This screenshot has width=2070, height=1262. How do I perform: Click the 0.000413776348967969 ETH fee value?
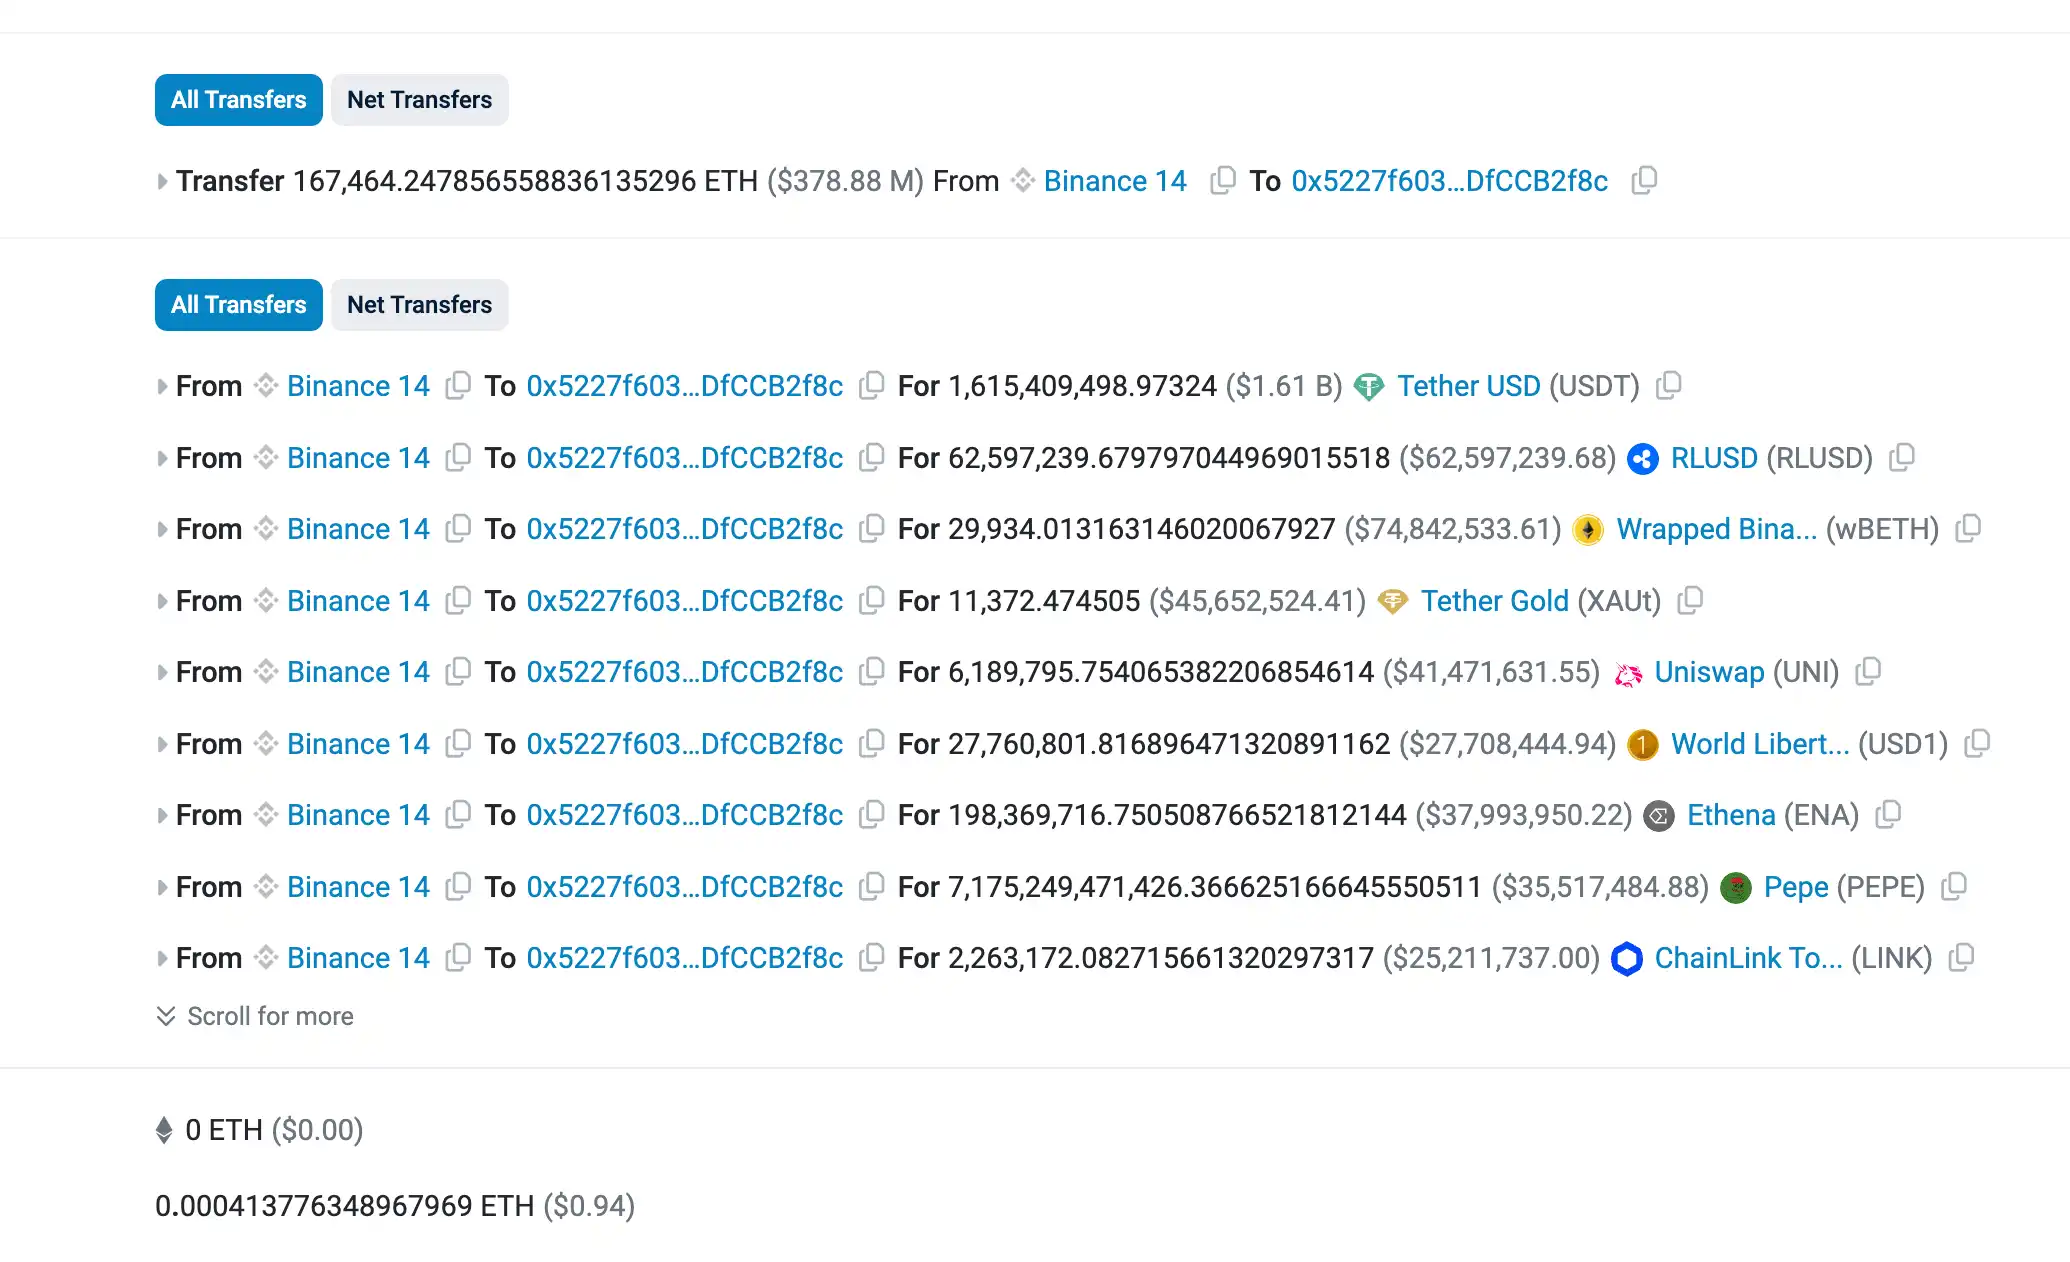point(395,1206)
